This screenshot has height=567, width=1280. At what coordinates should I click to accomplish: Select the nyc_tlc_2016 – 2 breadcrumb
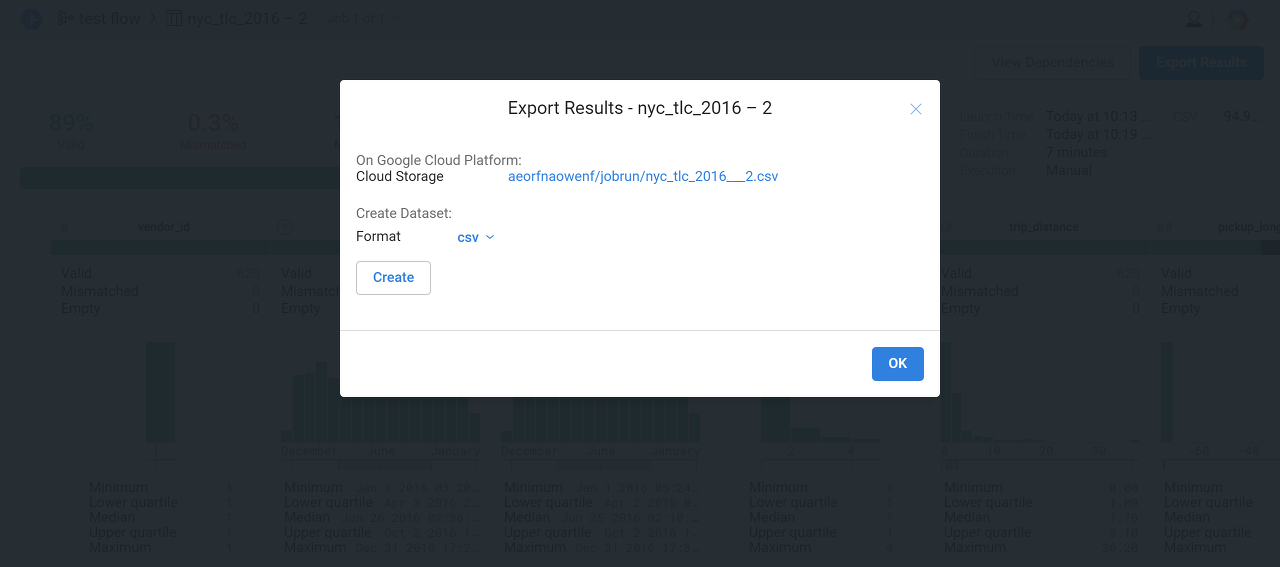[238, 19]
